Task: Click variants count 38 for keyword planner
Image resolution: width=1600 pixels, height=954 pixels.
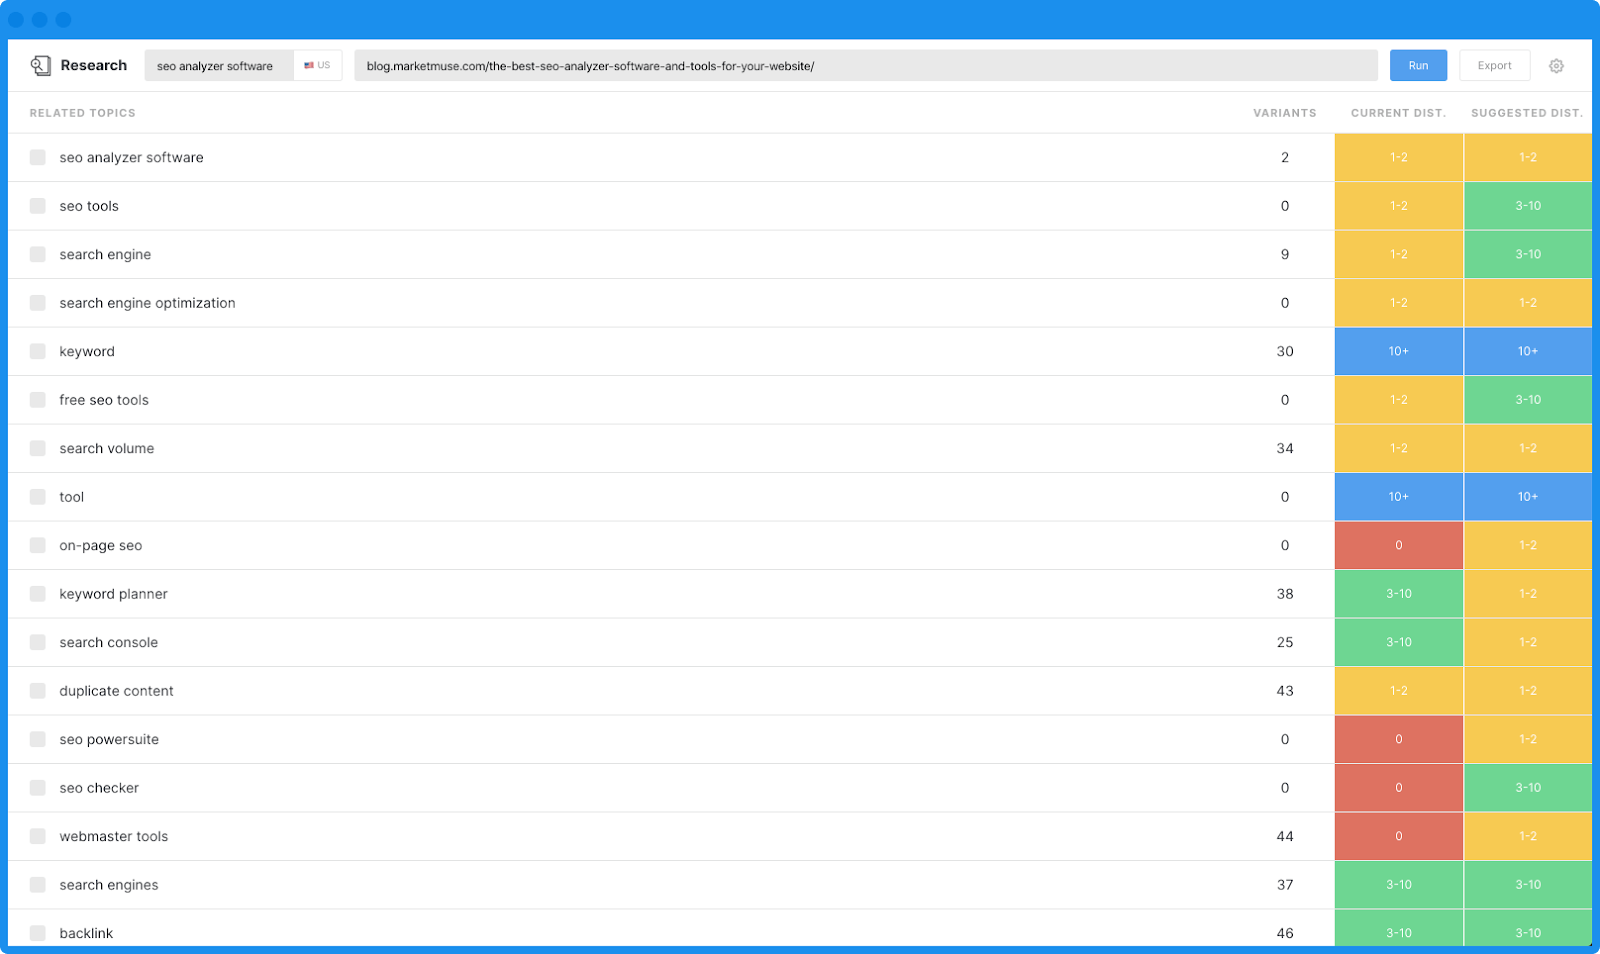Action: point(1285,594)
